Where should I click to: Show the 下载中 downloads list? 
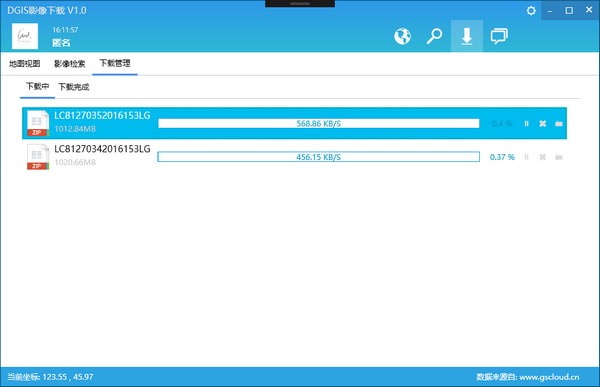[37, 87]
